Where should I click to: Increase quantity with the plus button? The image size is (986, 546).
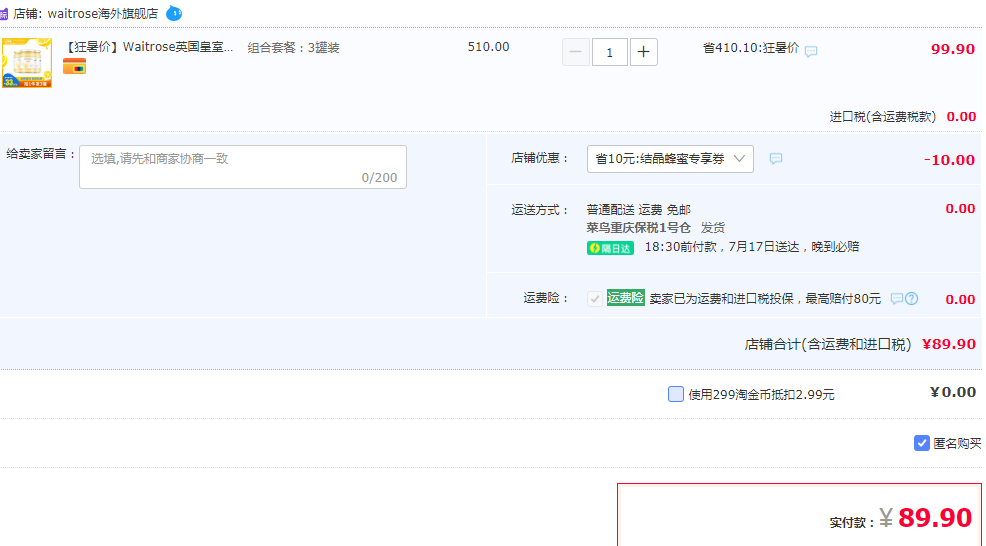(643, 52)
